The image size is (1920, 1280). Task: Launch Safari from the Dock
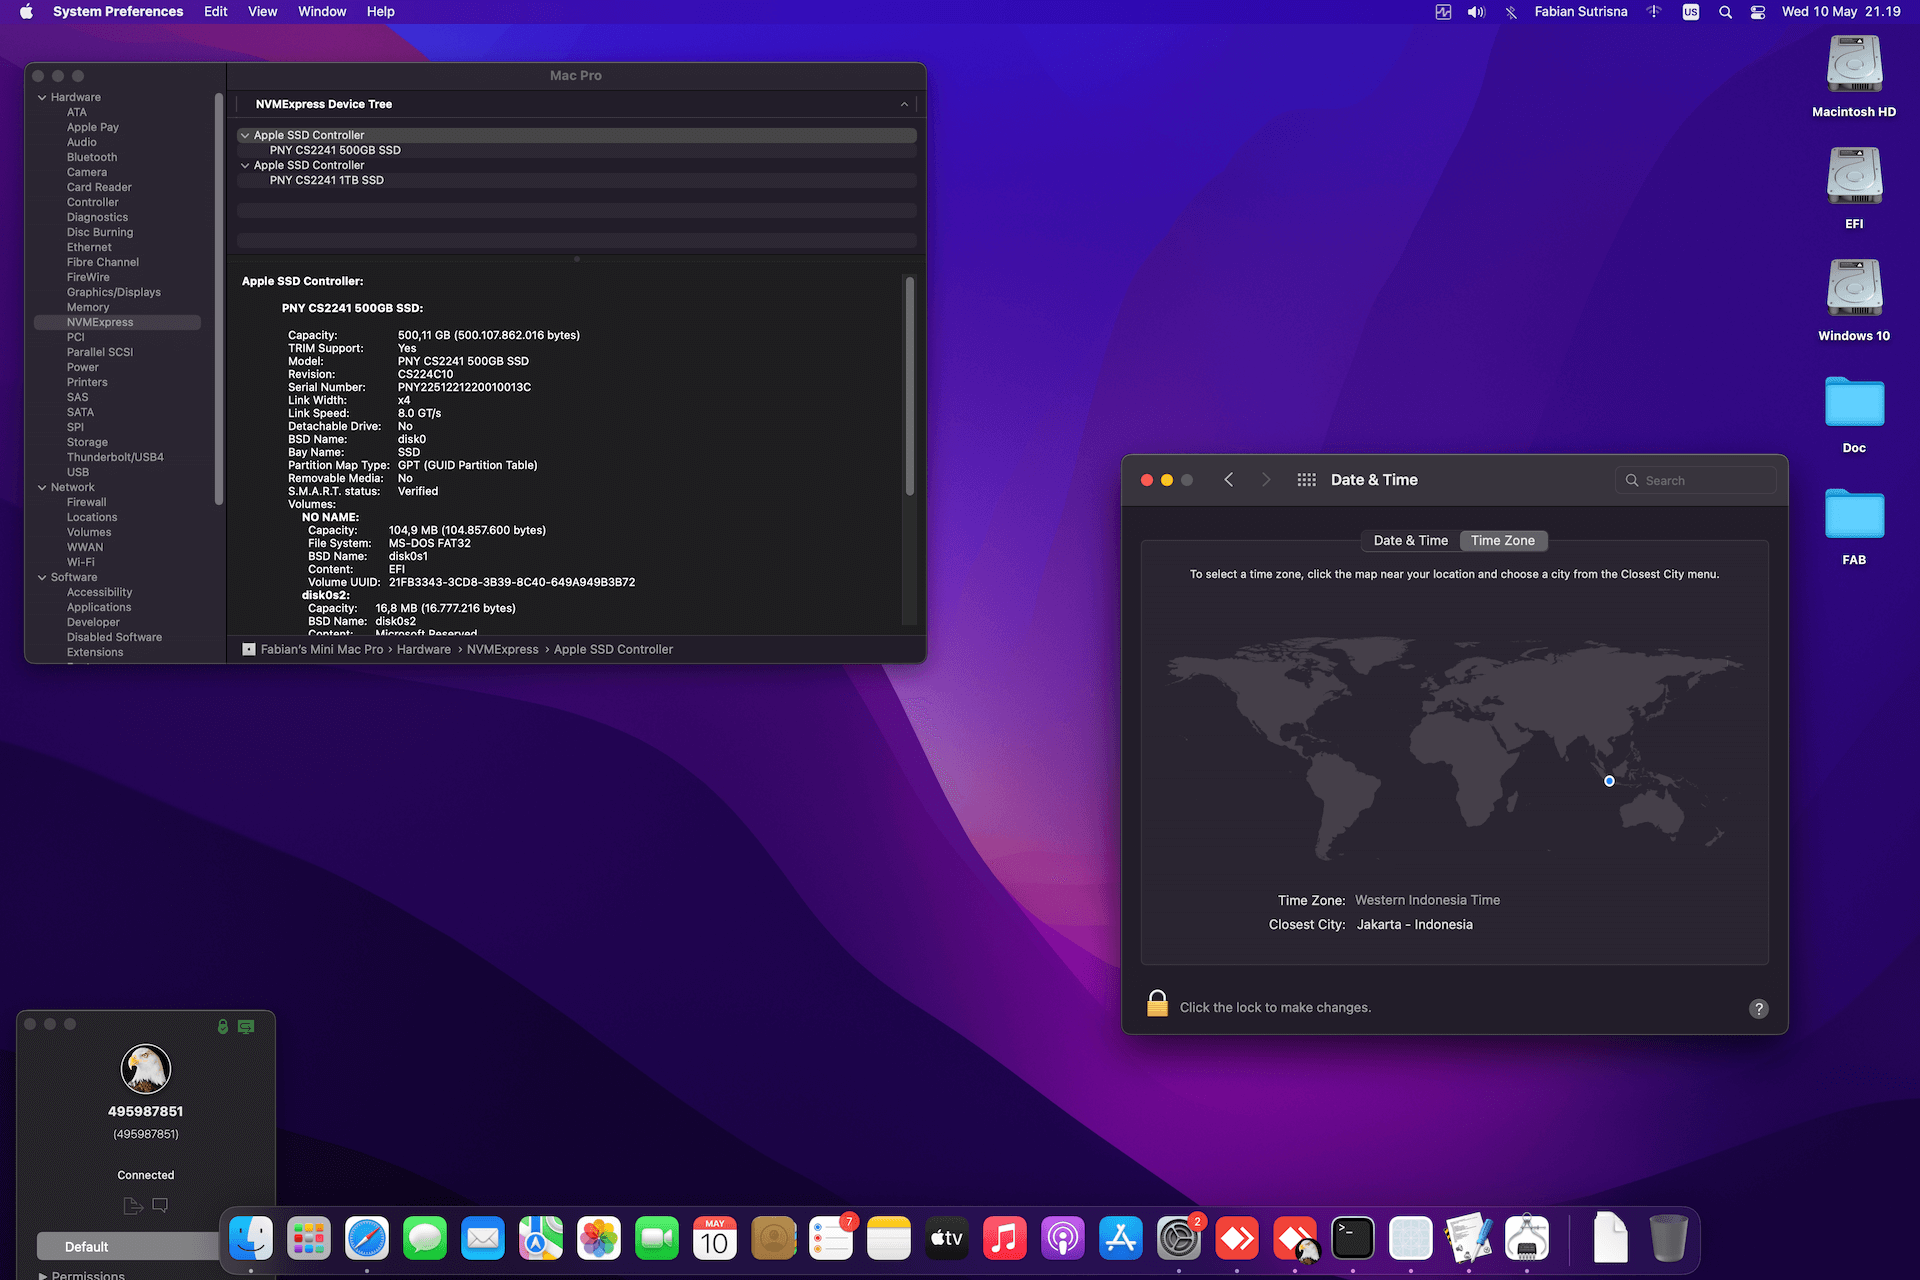367,1240
